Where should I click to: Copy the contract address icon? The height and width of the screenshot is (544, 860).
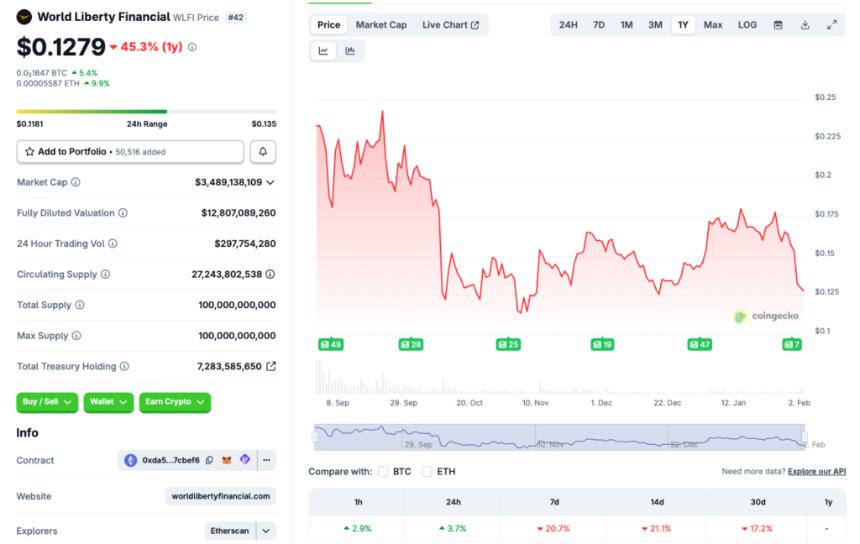(210, 461)
